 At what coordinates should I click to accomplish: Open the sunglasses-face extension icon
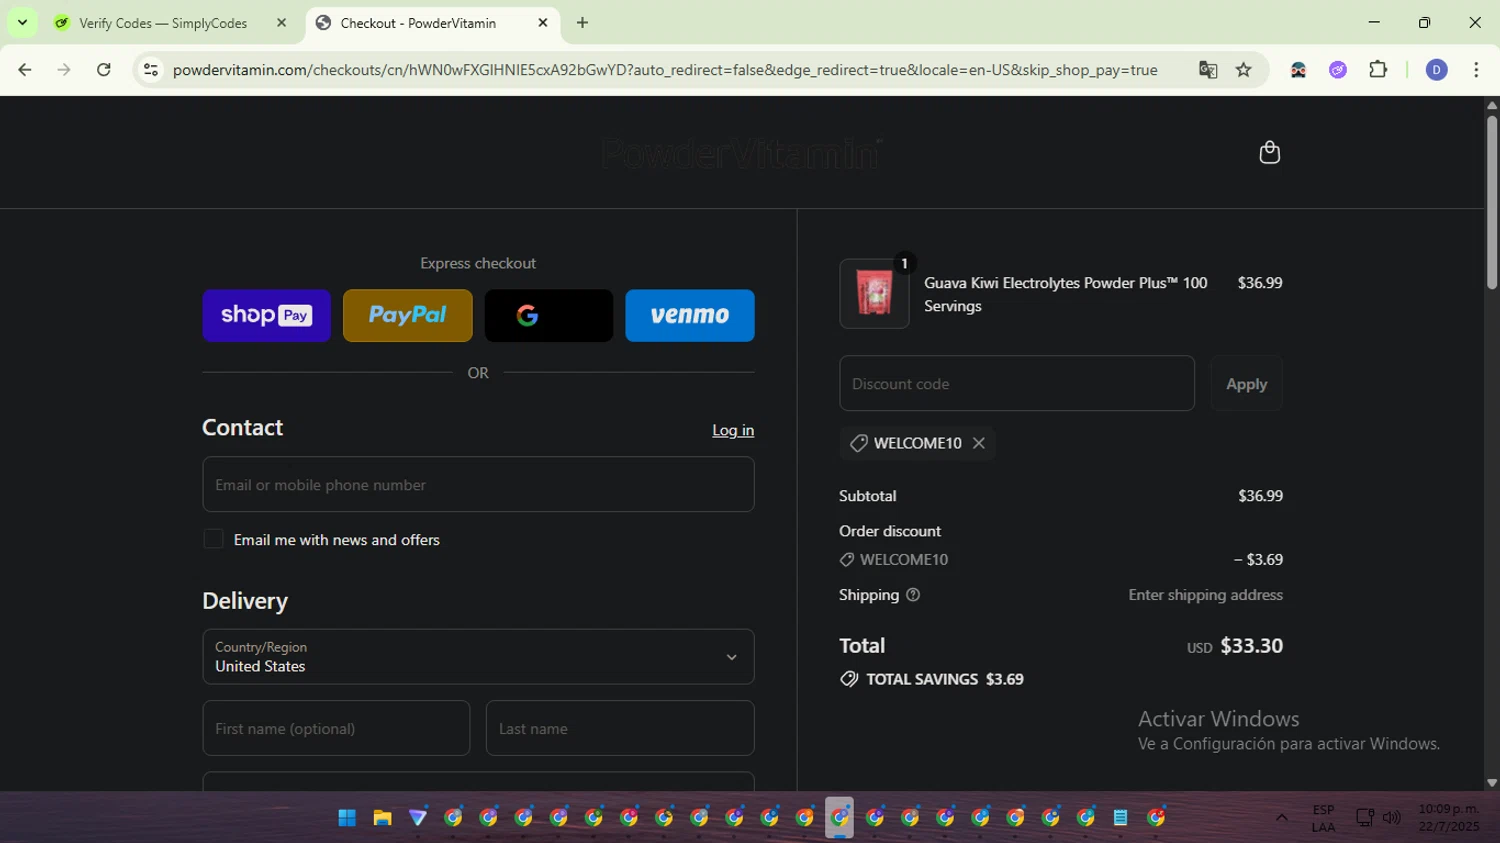[x=1298, y=70]
